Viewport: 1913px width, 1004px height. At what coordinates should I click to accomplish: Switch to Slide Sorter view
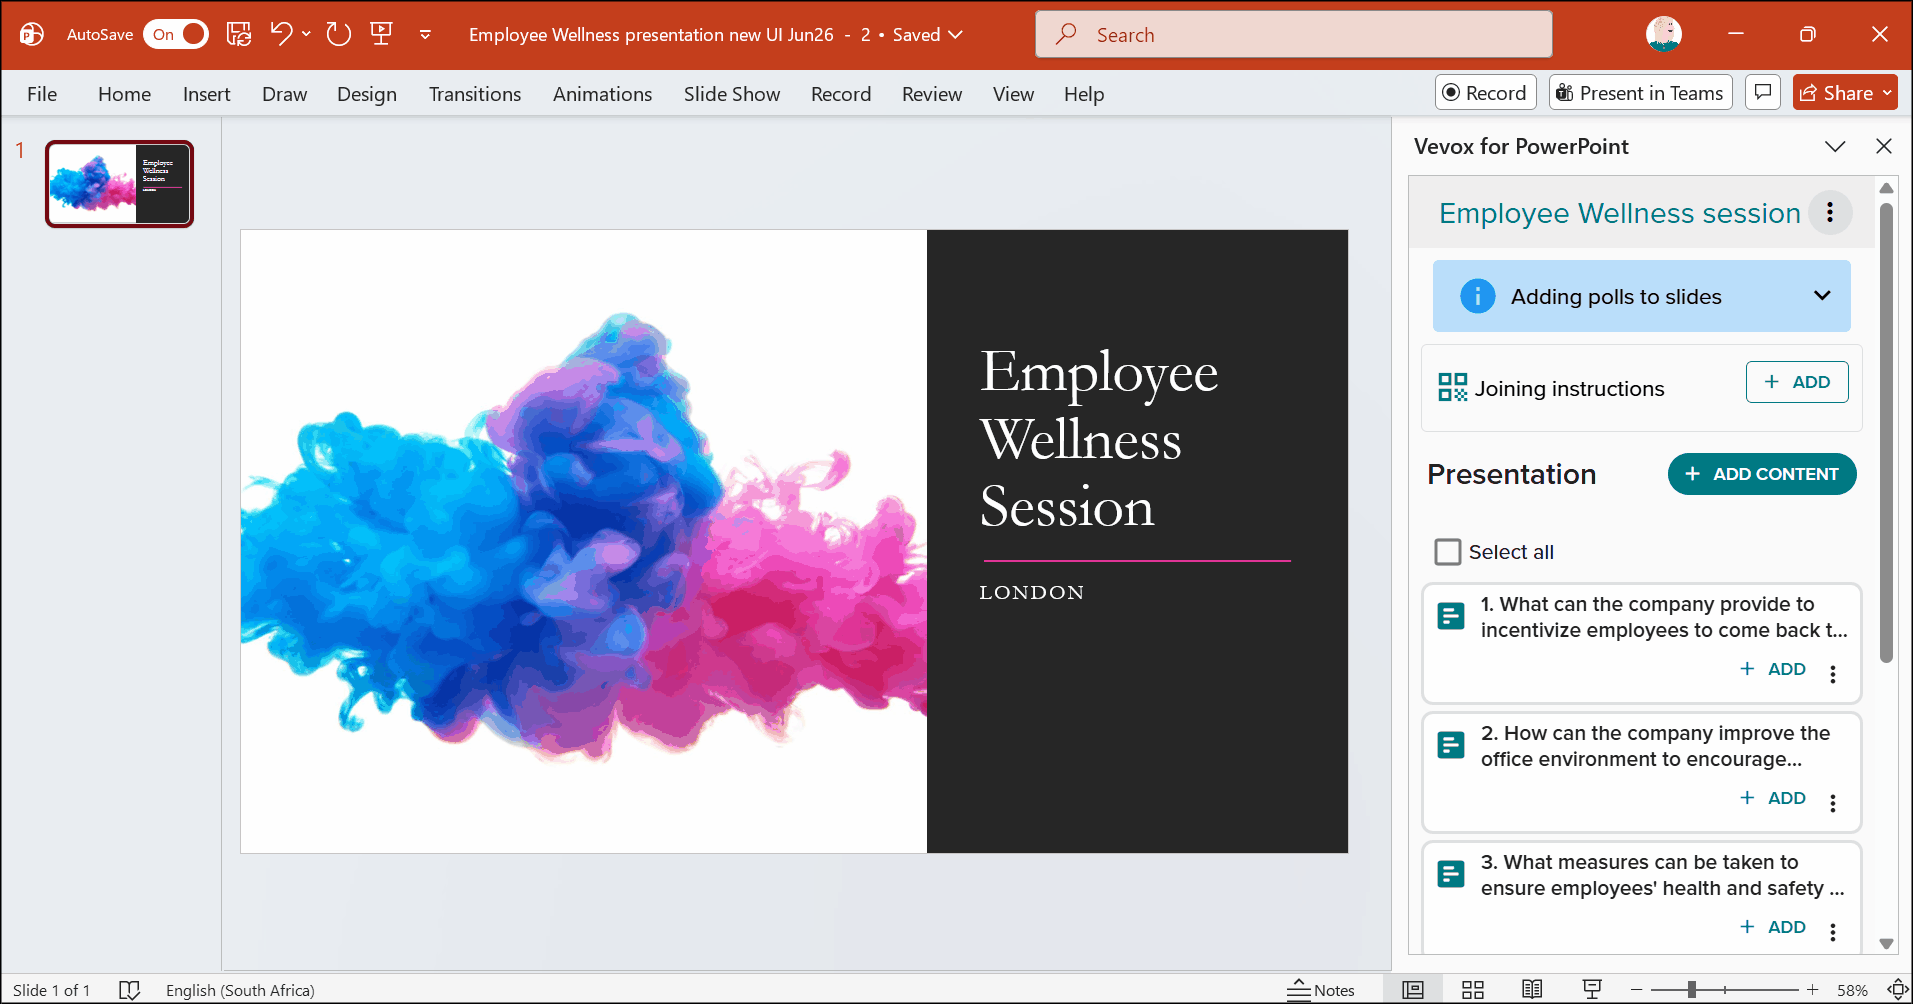pos(1472,990)
